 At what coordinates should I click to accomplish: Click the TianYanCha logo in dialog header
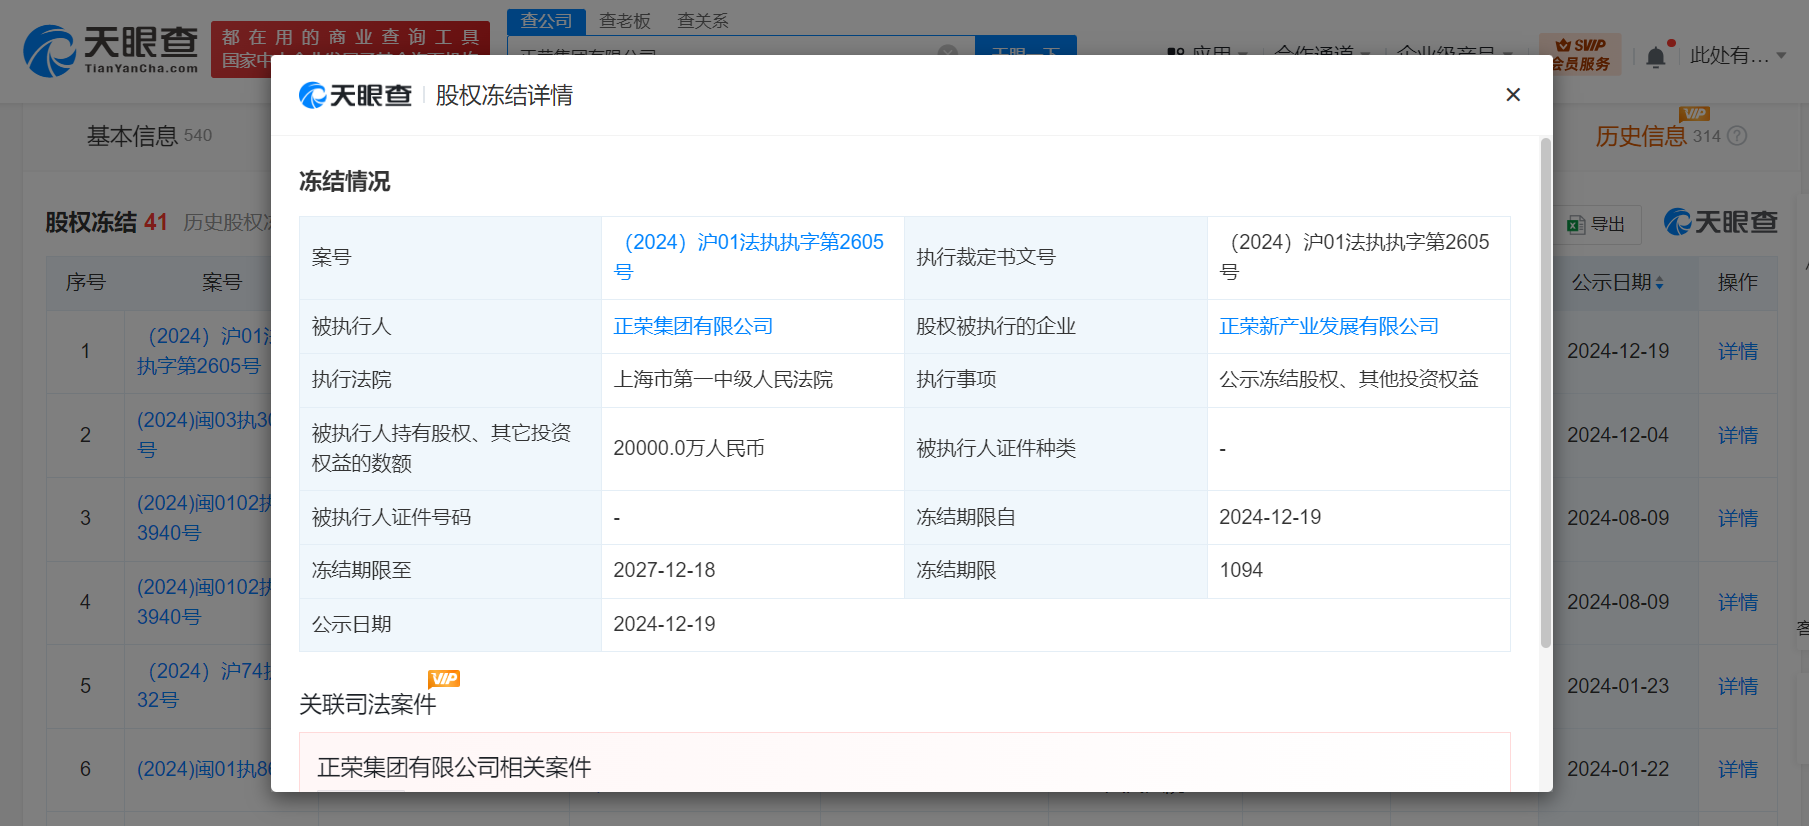(x=356, y=95)
